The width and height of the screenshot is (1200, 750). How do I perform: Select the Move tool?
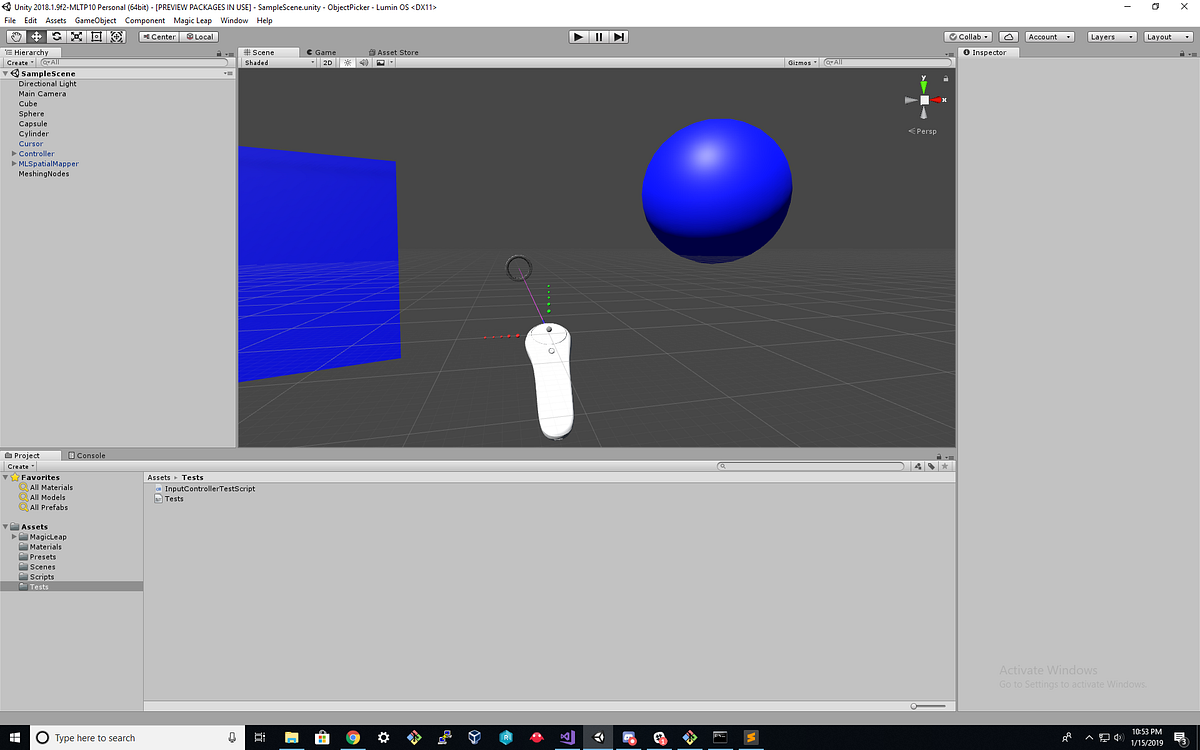[x=36, y=36]
